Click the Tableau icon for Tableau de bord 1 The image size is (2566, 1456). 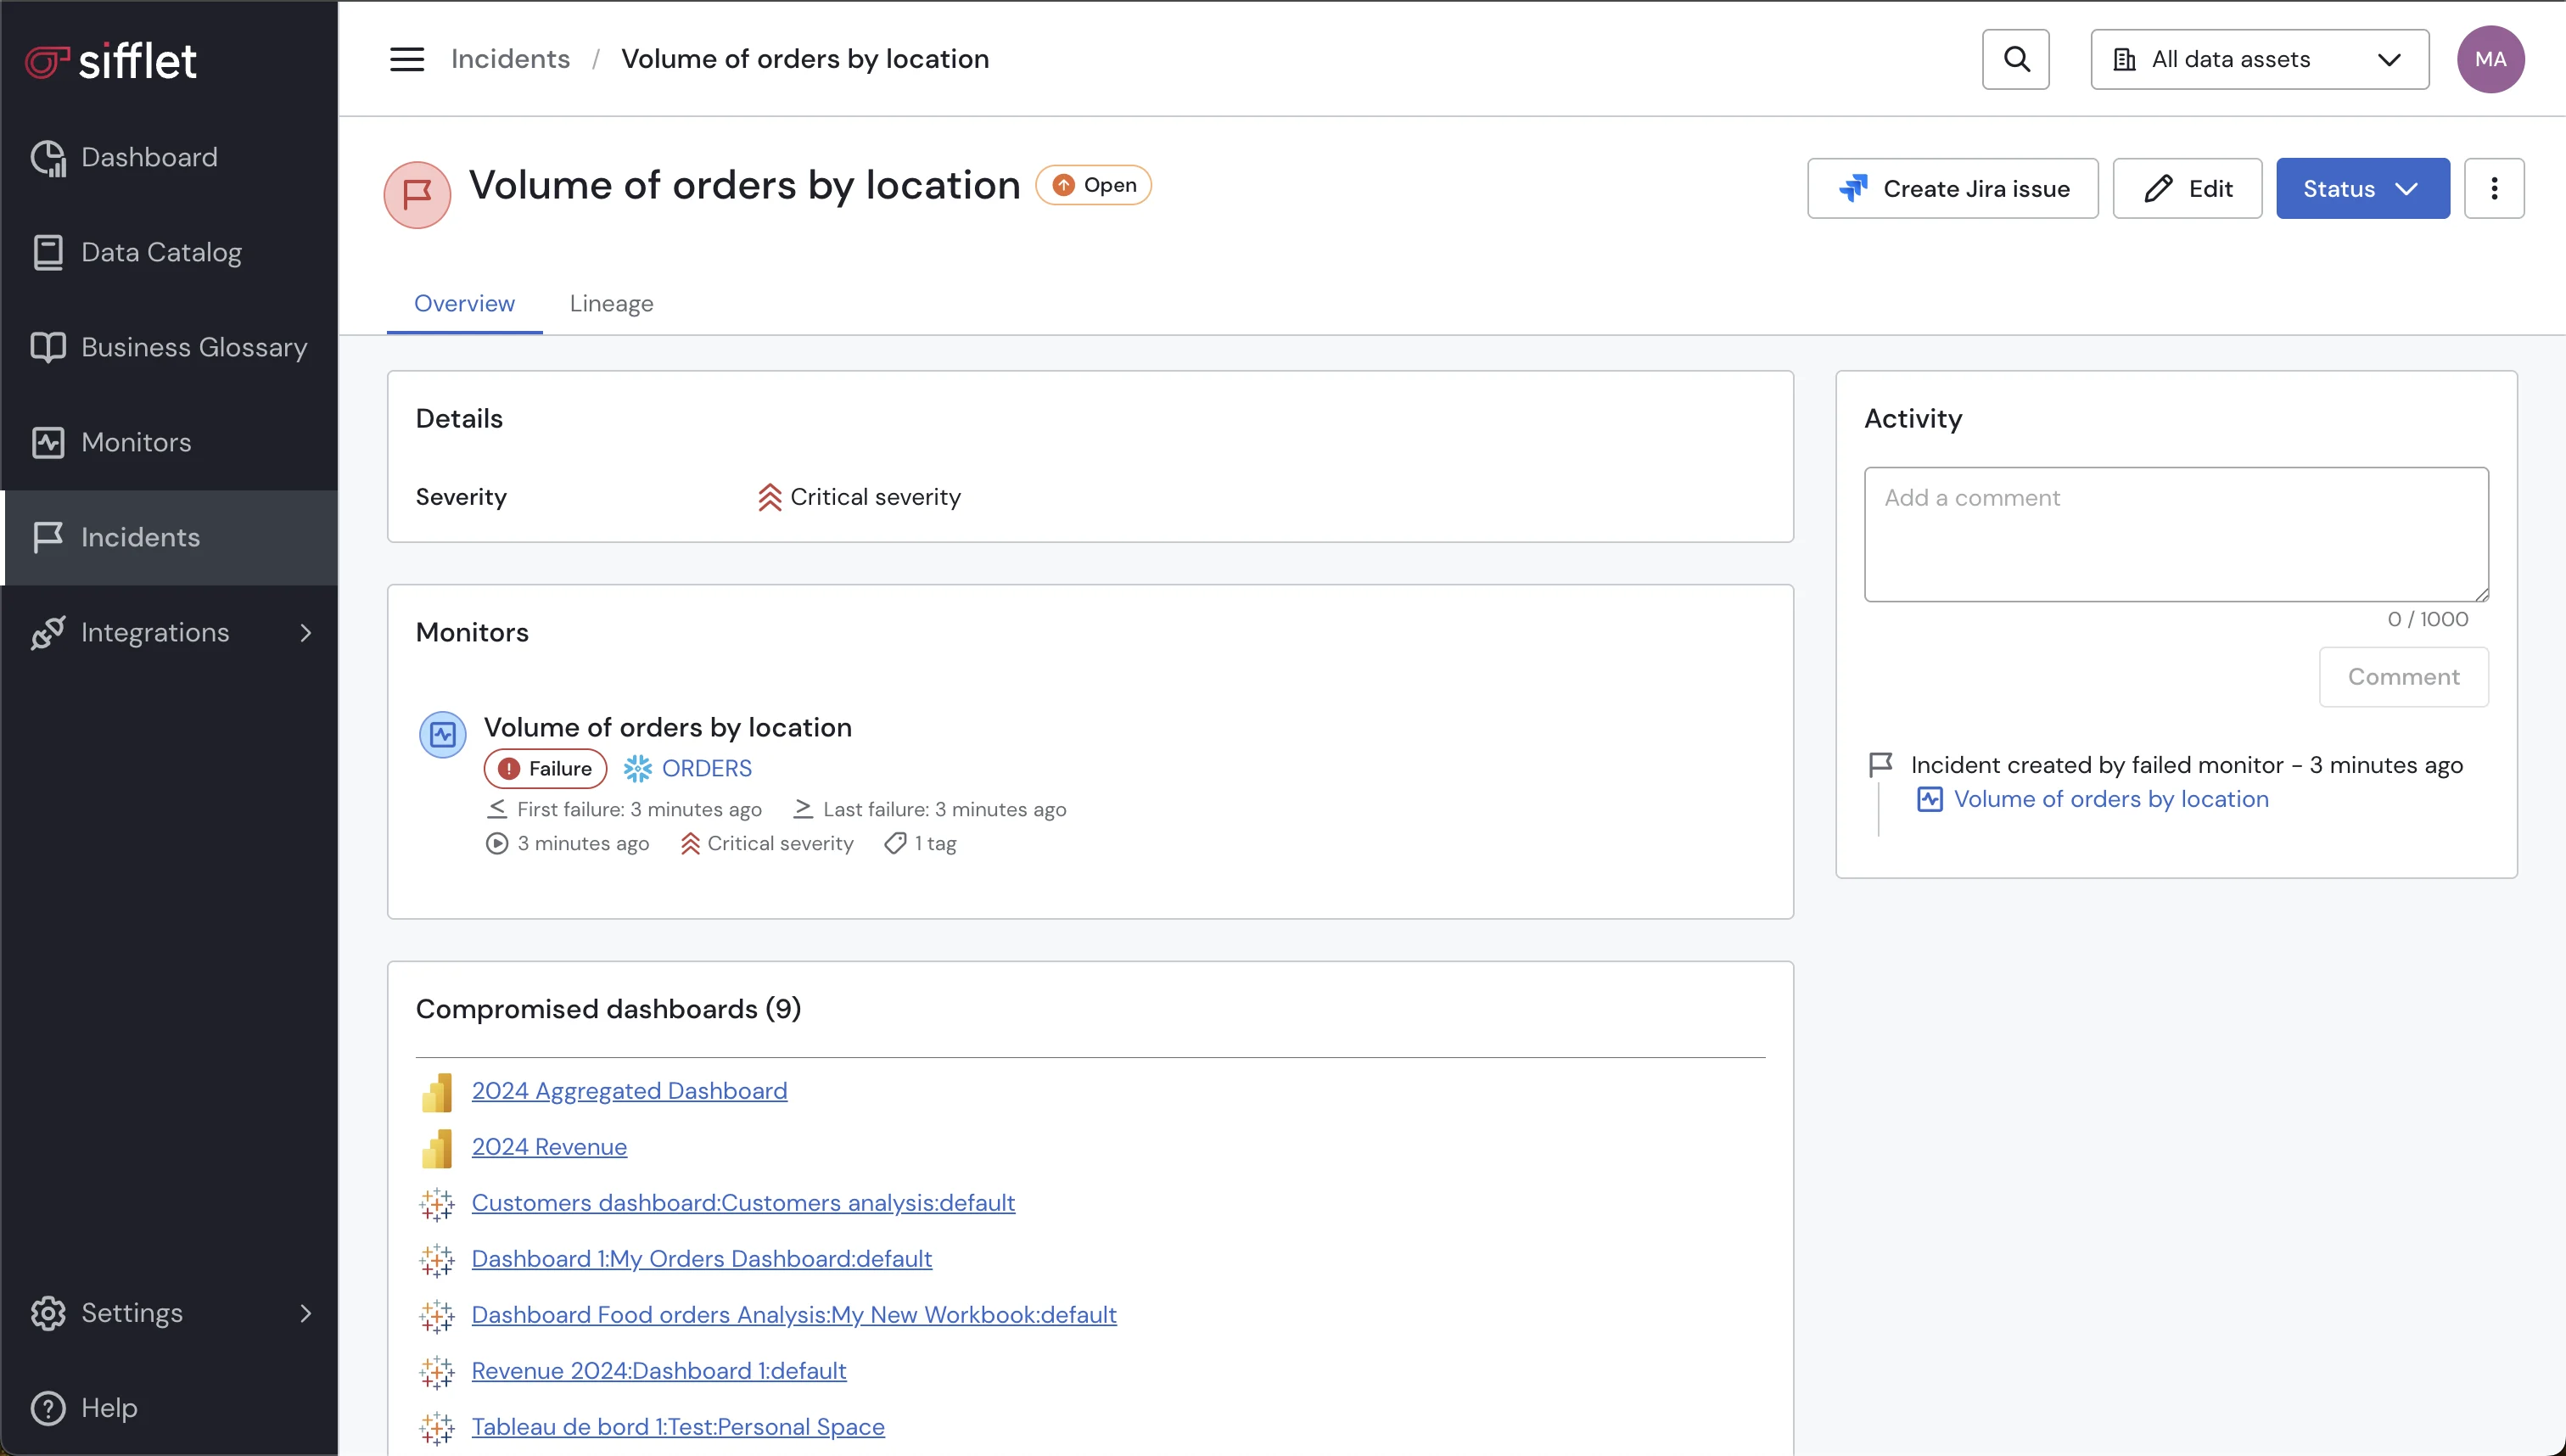click(x=437, y=1428)
